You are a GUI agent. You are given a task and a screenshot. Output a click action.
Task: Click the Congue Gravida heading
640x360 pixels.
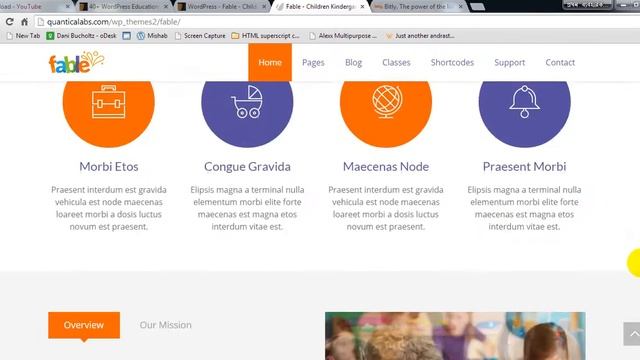247,167
